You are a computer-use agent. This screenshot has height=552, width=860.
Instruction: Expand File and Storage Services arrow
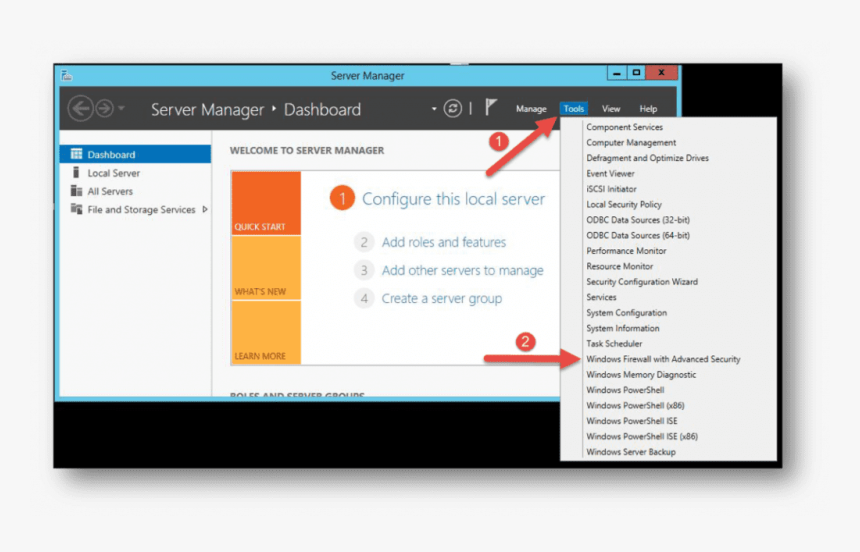point(205,209)
